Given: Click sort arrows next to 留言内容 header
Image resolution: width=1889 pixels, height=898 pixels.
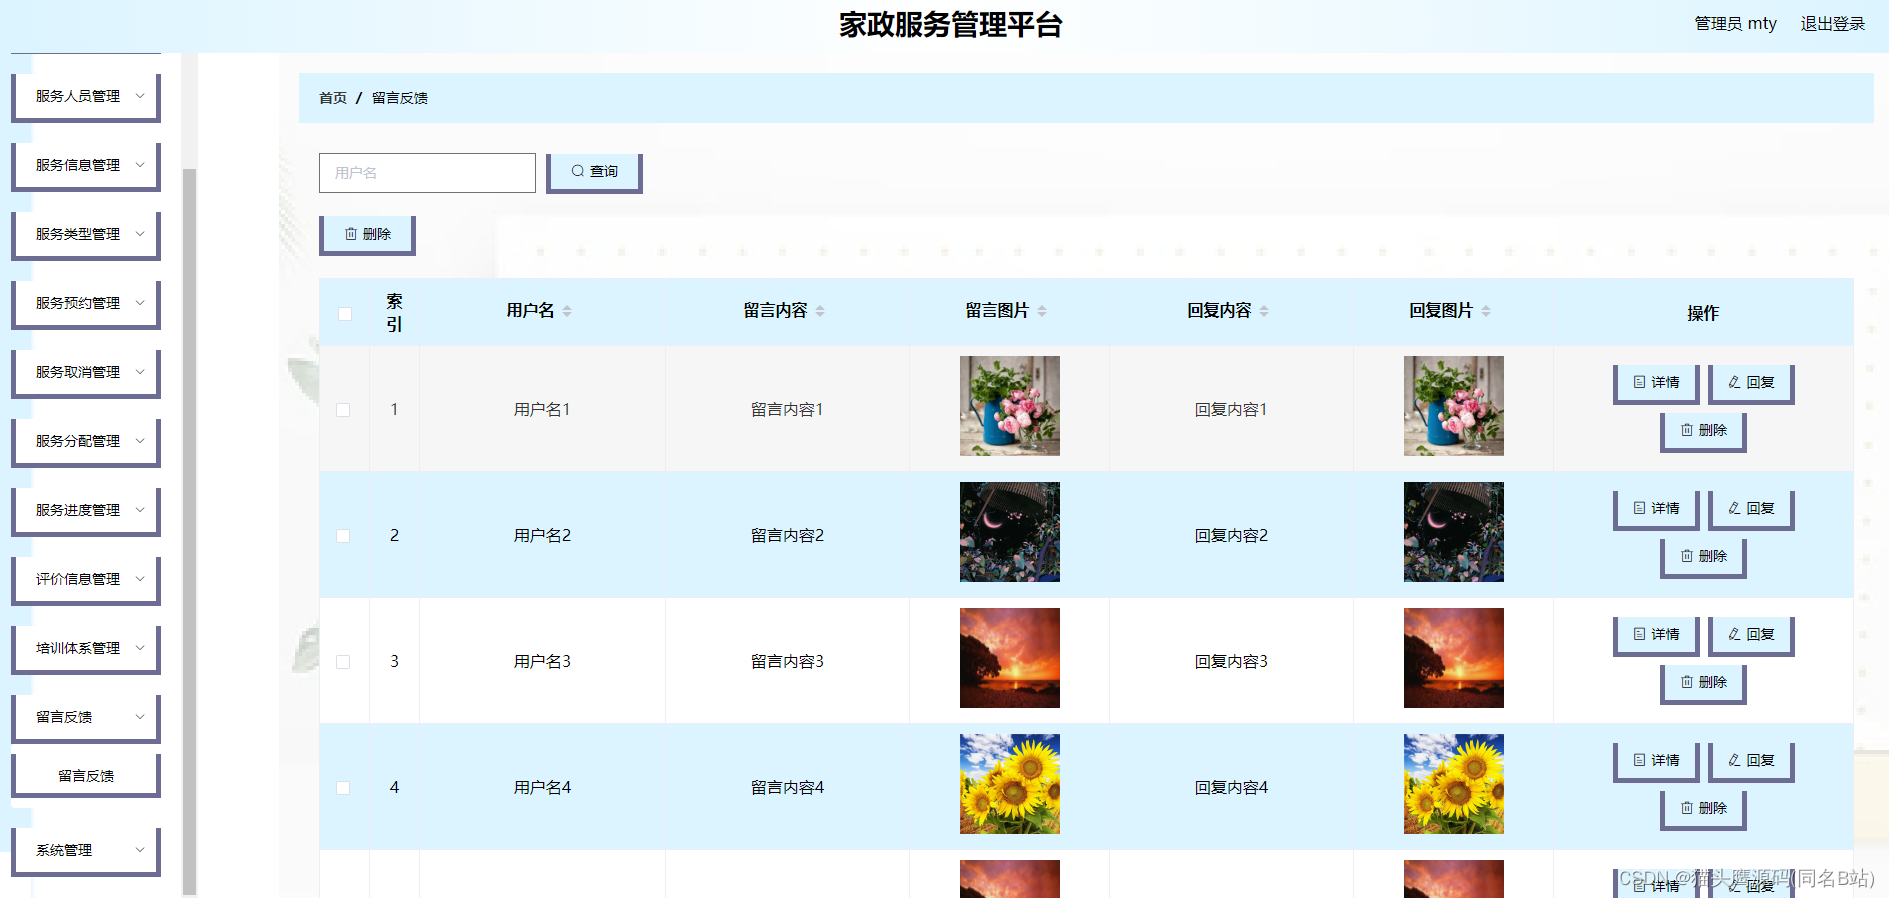Looking at the screenshot, I should coord(820,311).
